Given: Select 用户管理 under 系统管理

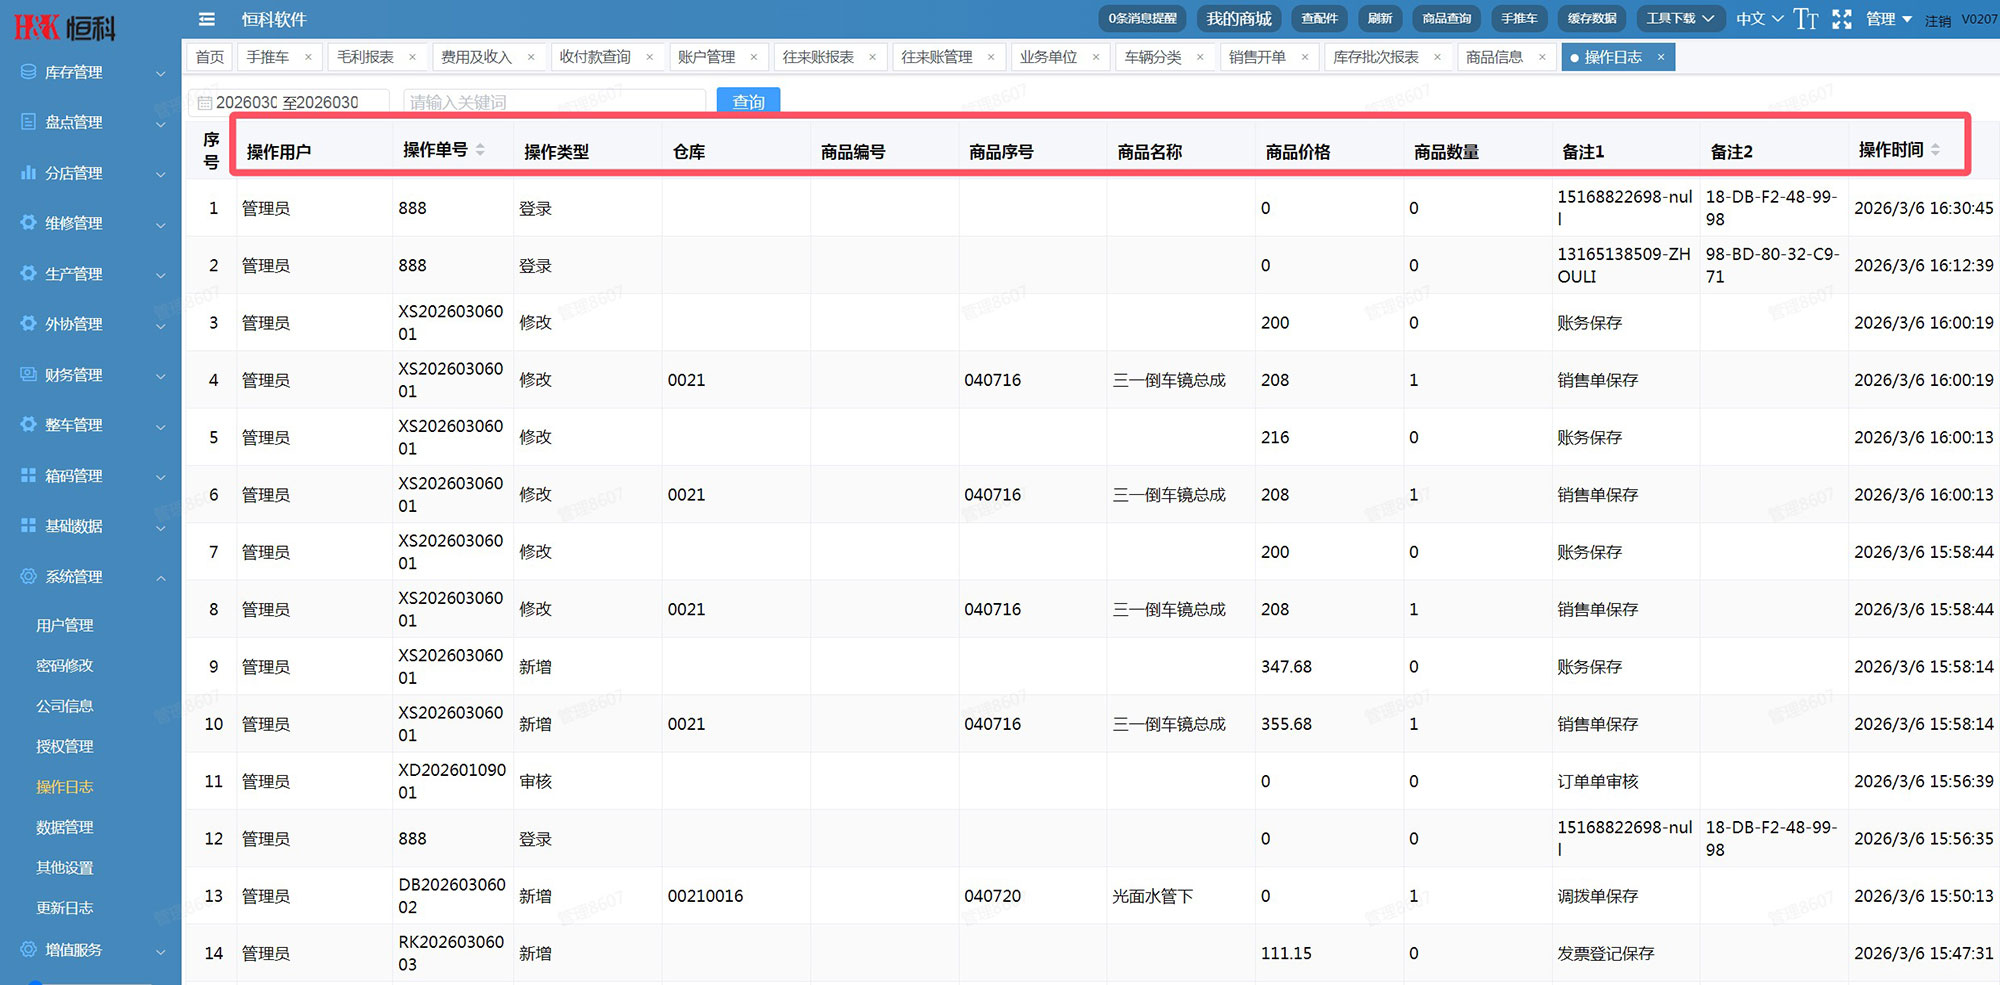Looking at the screenshot, I should [65, 624].
